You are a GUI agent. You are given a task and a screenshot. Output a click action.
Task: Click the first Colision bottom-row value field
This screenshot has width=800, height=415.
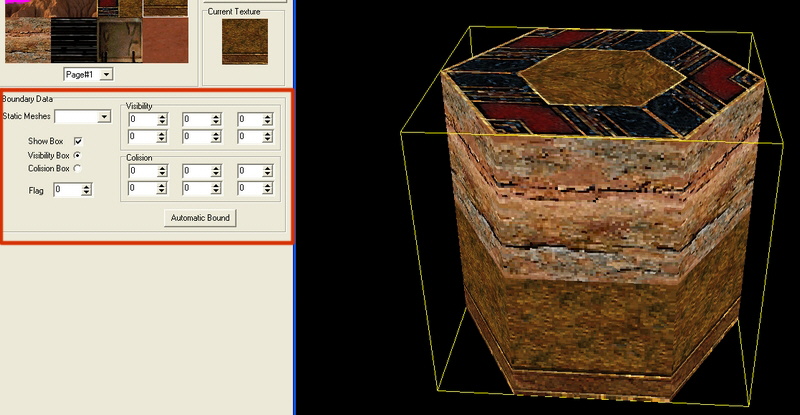click(x=141, y=188)
